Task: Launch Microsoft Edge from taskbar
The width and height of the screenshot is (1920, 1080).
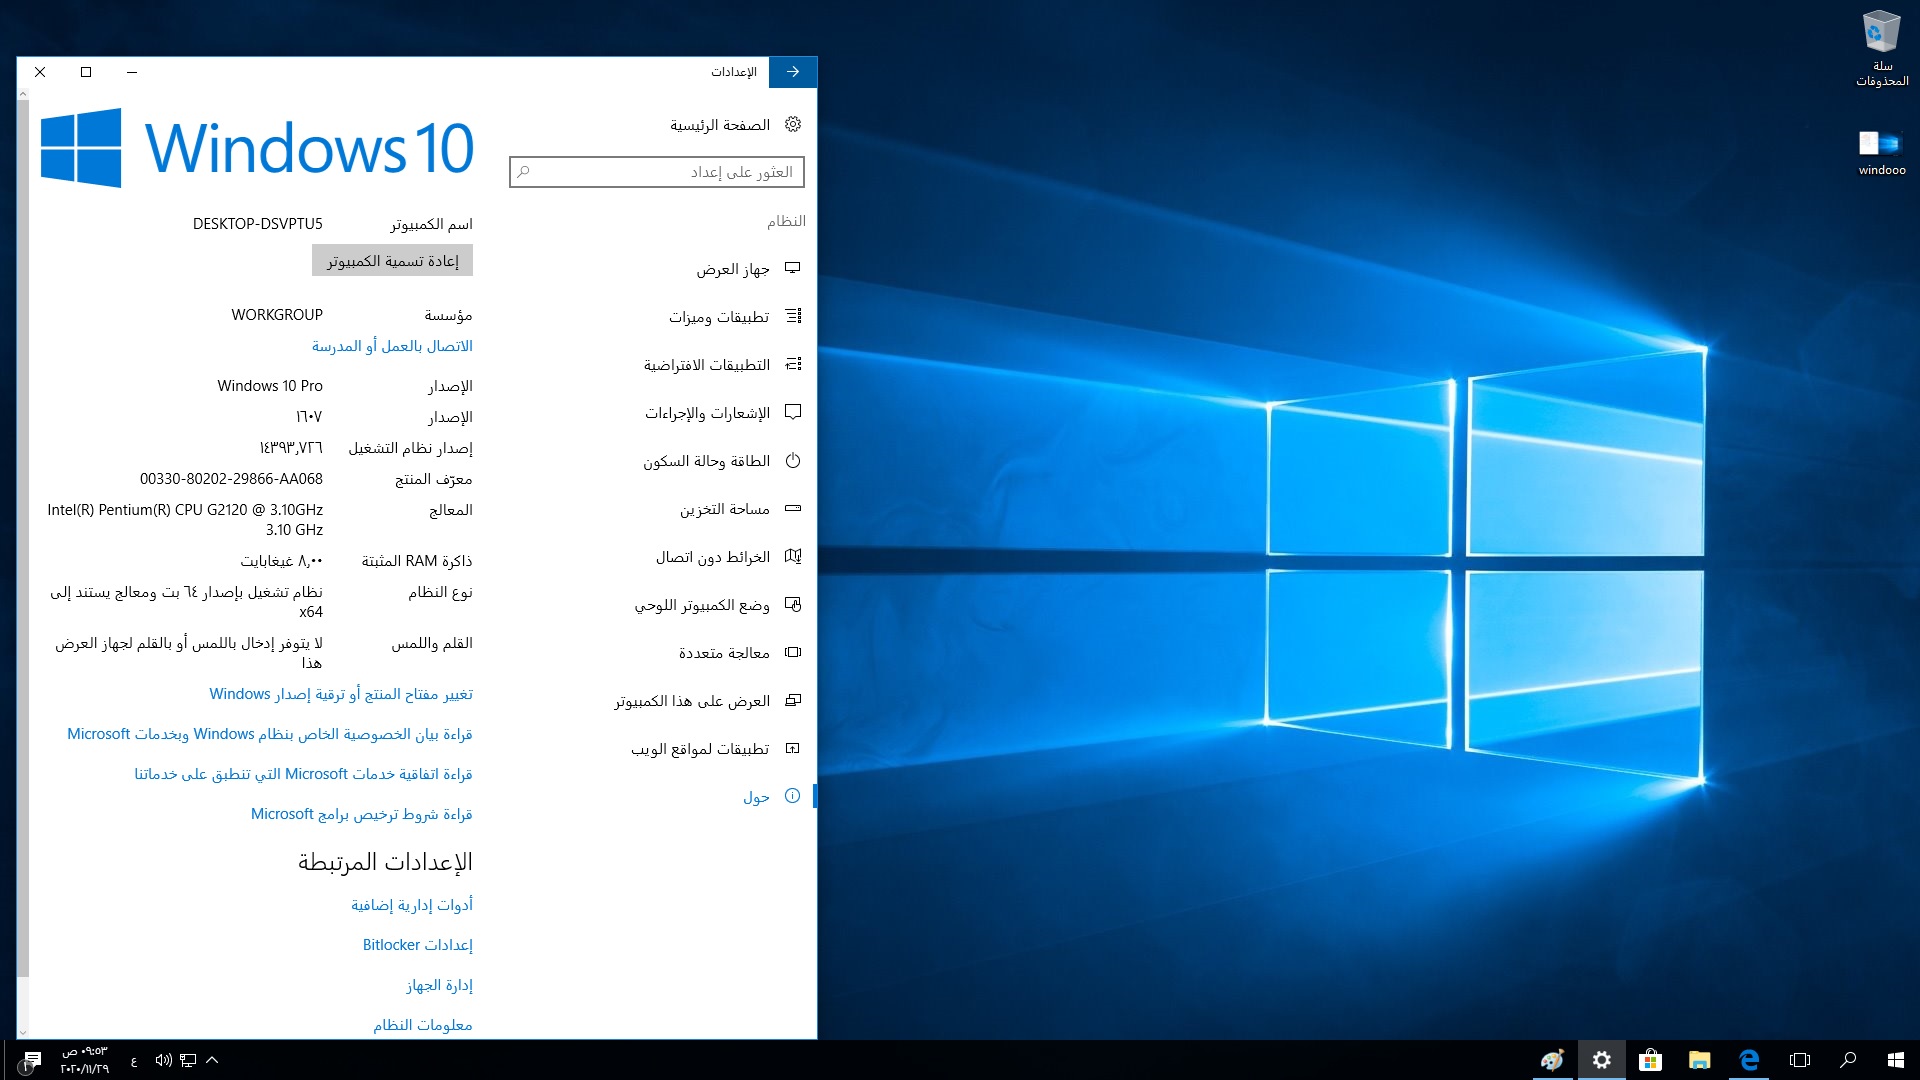Action: 1749,1060
